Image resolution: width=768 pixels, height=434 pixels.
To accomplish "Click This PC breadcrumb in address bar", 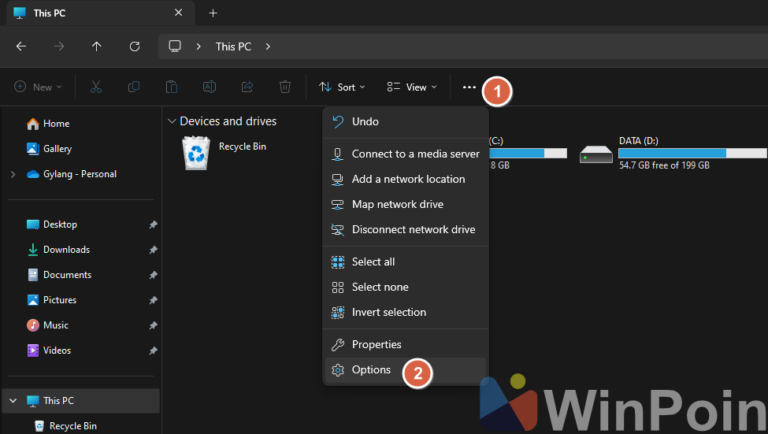I will point(233,47).
